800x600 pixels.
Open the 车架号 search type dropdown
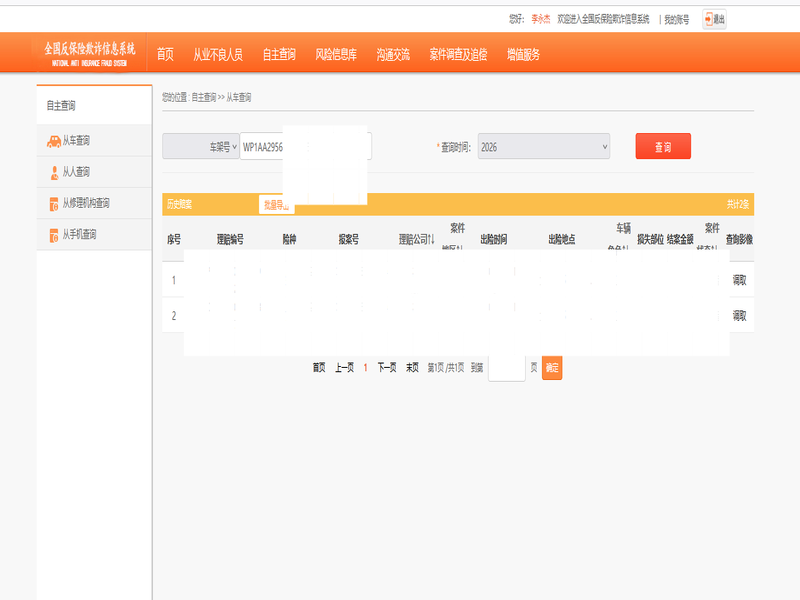coord(201,146)
